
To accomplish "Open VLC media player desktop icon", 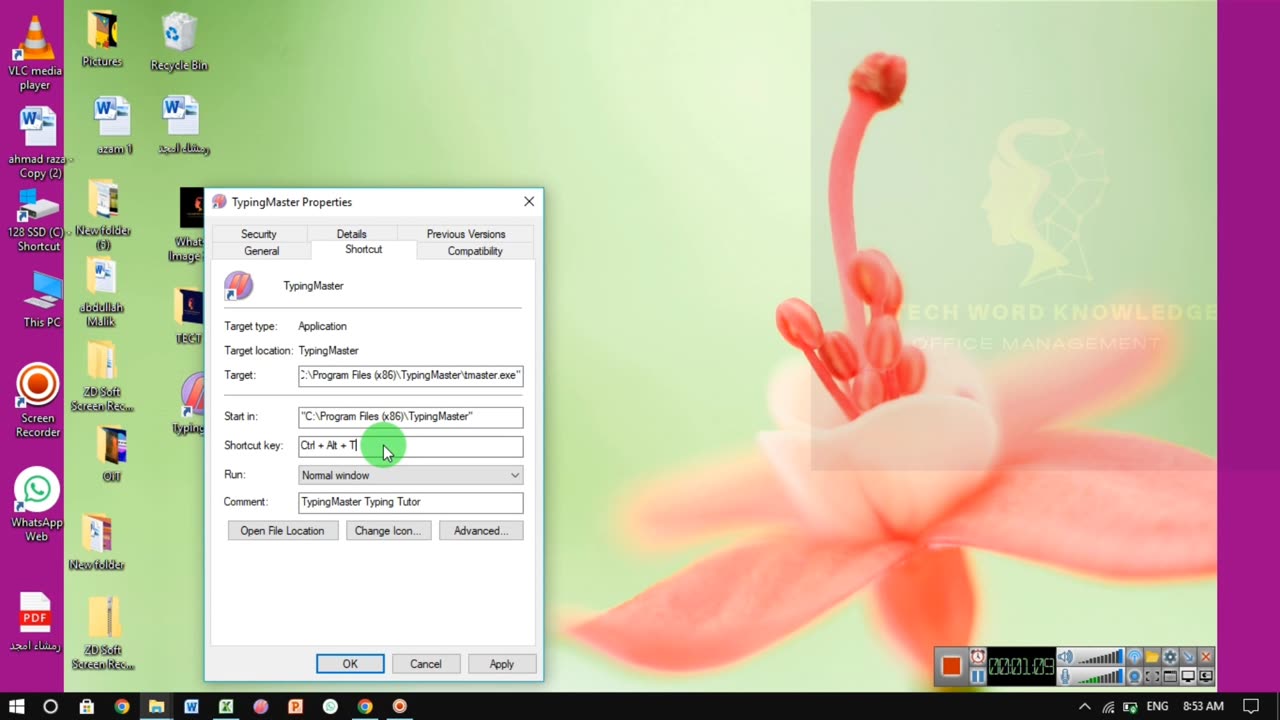I will coord(35,54).
